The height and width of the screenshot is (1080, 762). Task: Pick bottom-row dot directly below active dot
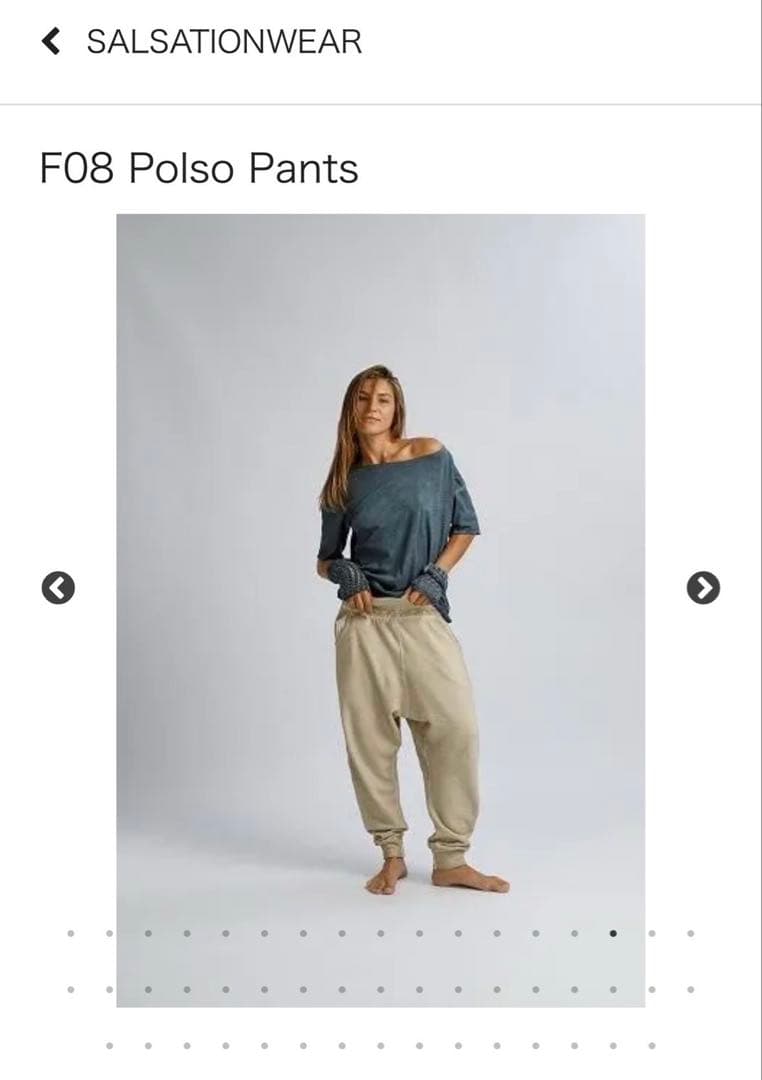pyautogui.click(x=613, y=1046)
